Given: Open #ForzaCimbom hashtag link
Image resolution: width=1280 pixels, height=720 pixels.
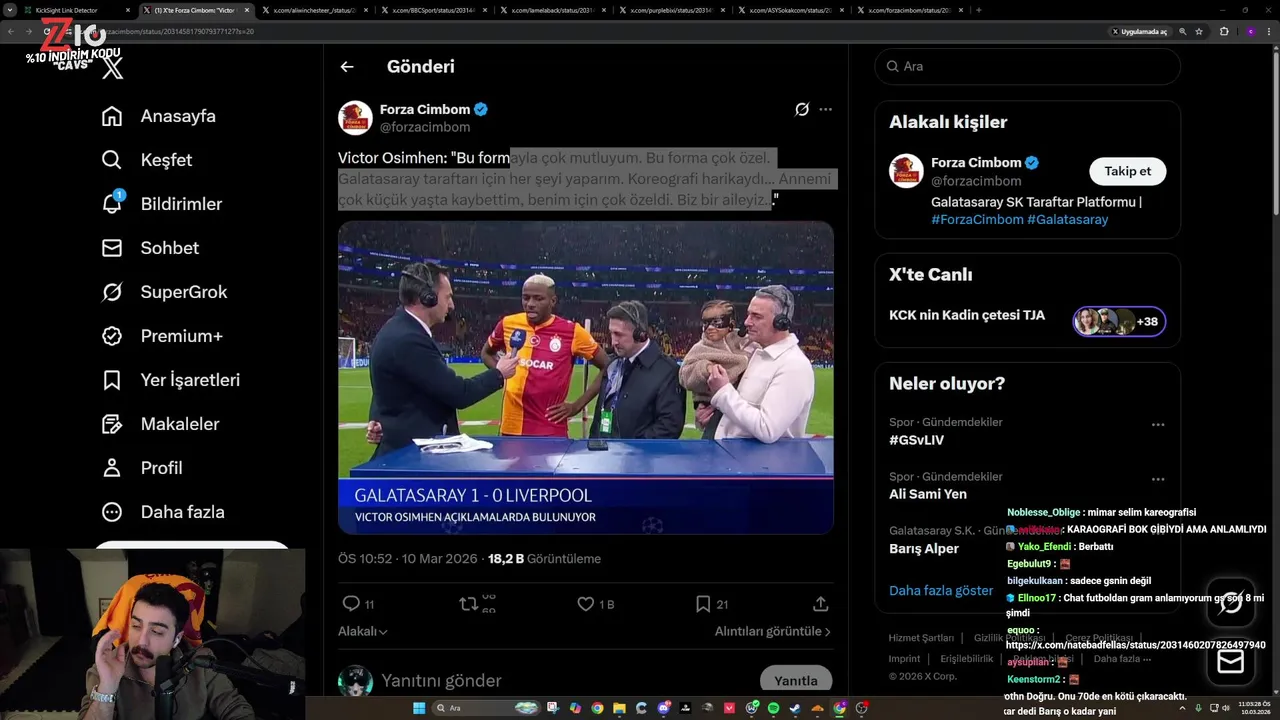Looking at the screenshot, I should point(977,220).
